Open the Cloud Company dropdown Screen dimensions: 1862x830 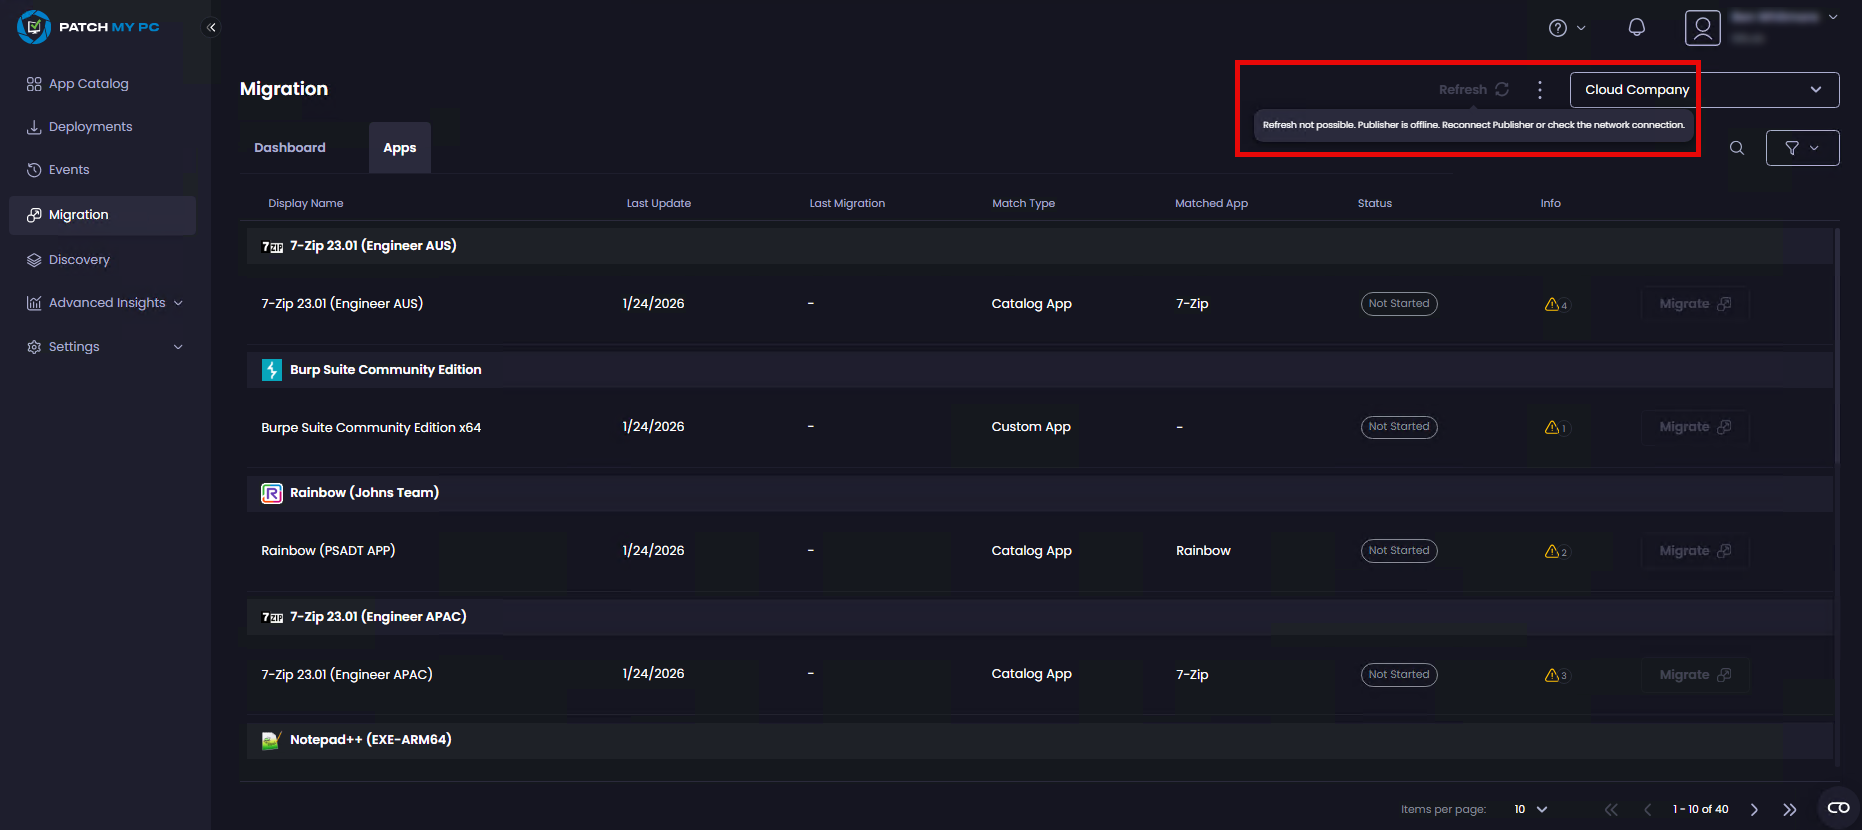point(1703,90)
